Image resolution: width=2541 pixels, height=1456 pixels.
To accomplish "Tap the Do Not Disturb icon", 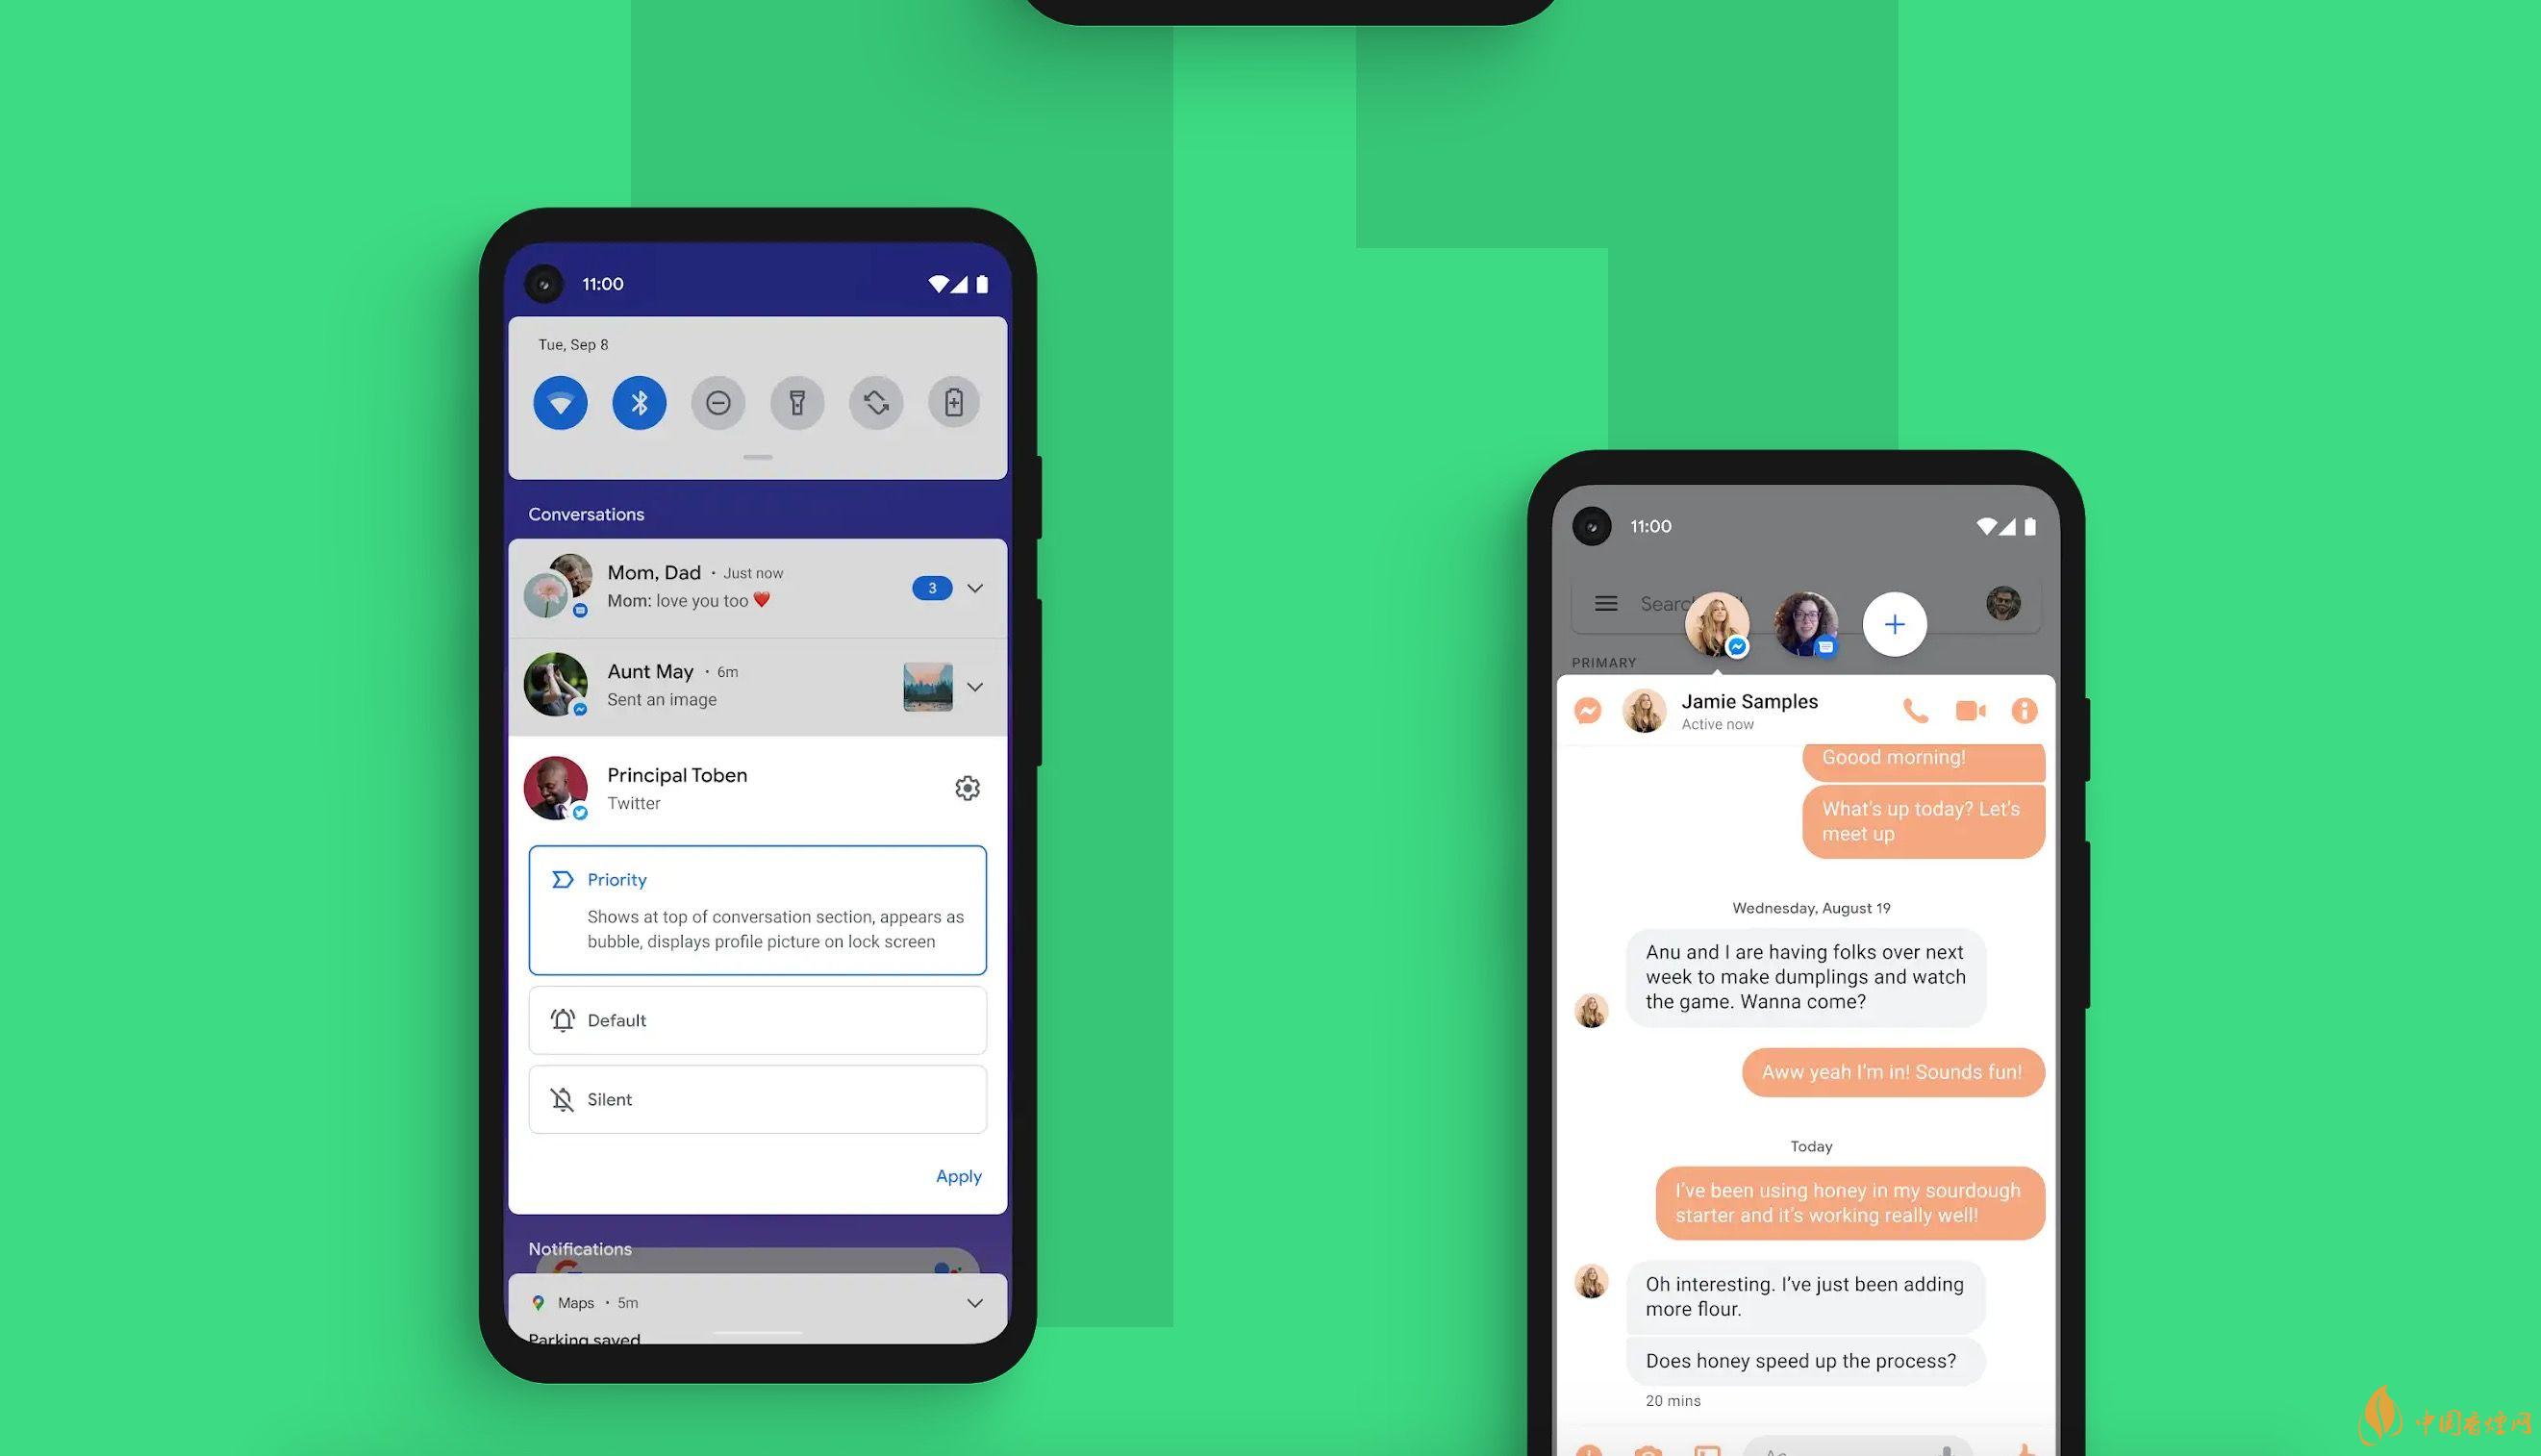I will 717,403.
